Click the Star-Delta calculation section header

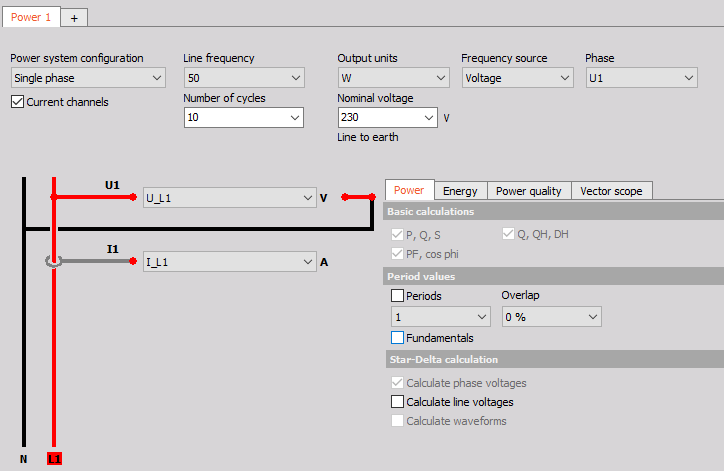click(x=555, y=359)
